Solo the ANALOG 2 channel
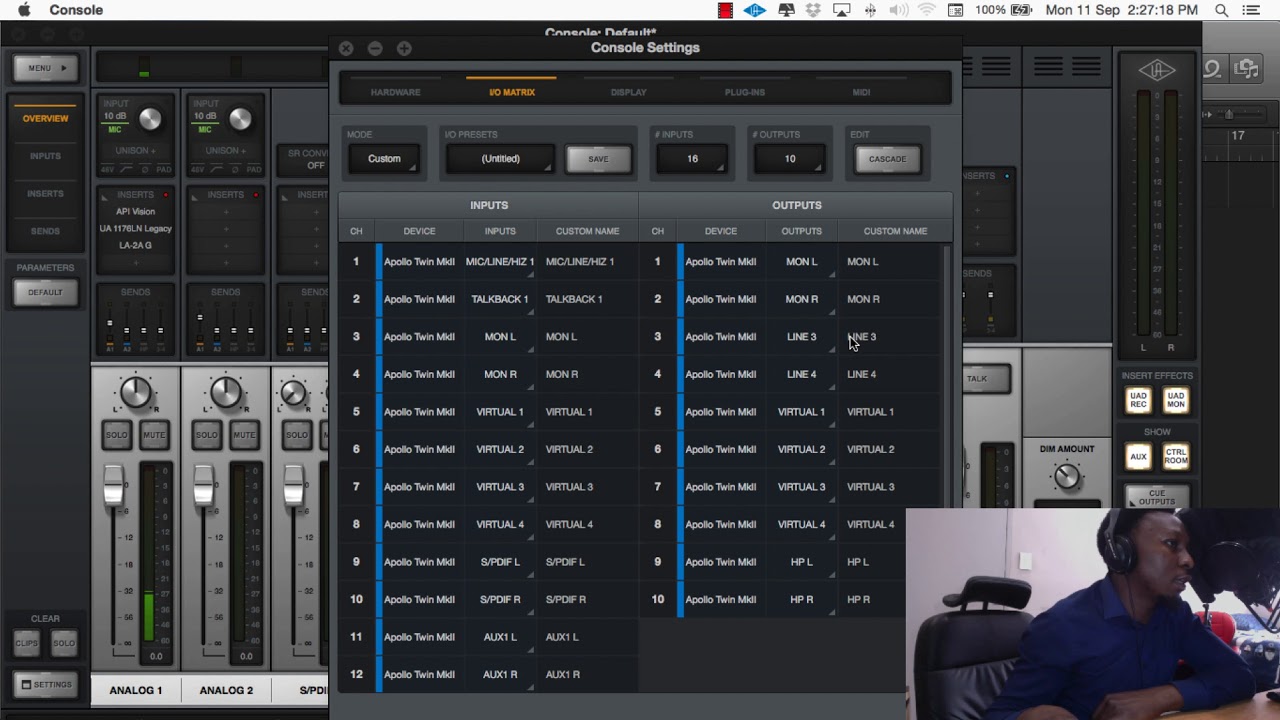This screenshot has width=1280, height=720. coord(207,435)
